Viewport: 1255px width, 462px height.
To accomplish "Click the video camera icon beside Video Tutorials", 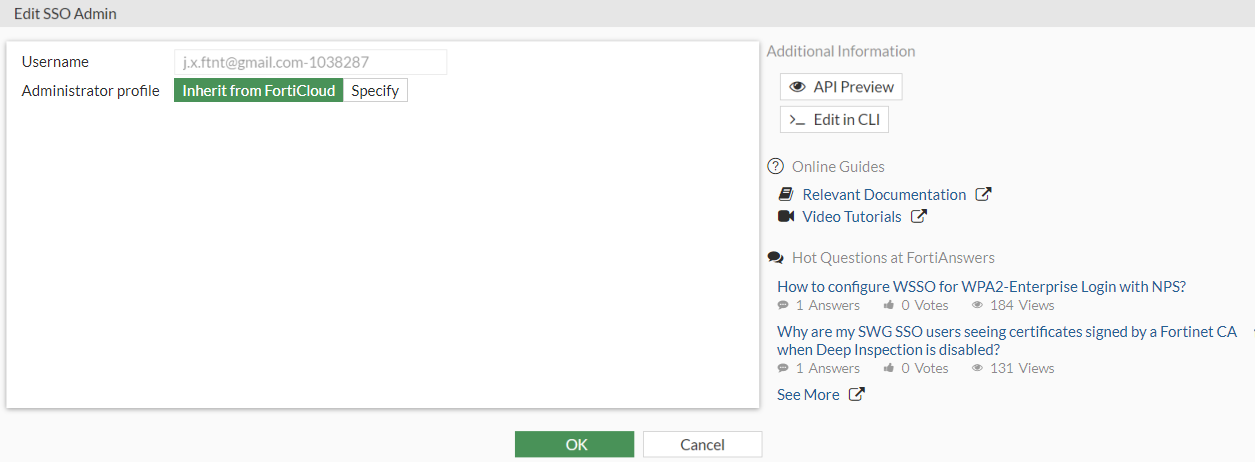I will click(786, 217).
